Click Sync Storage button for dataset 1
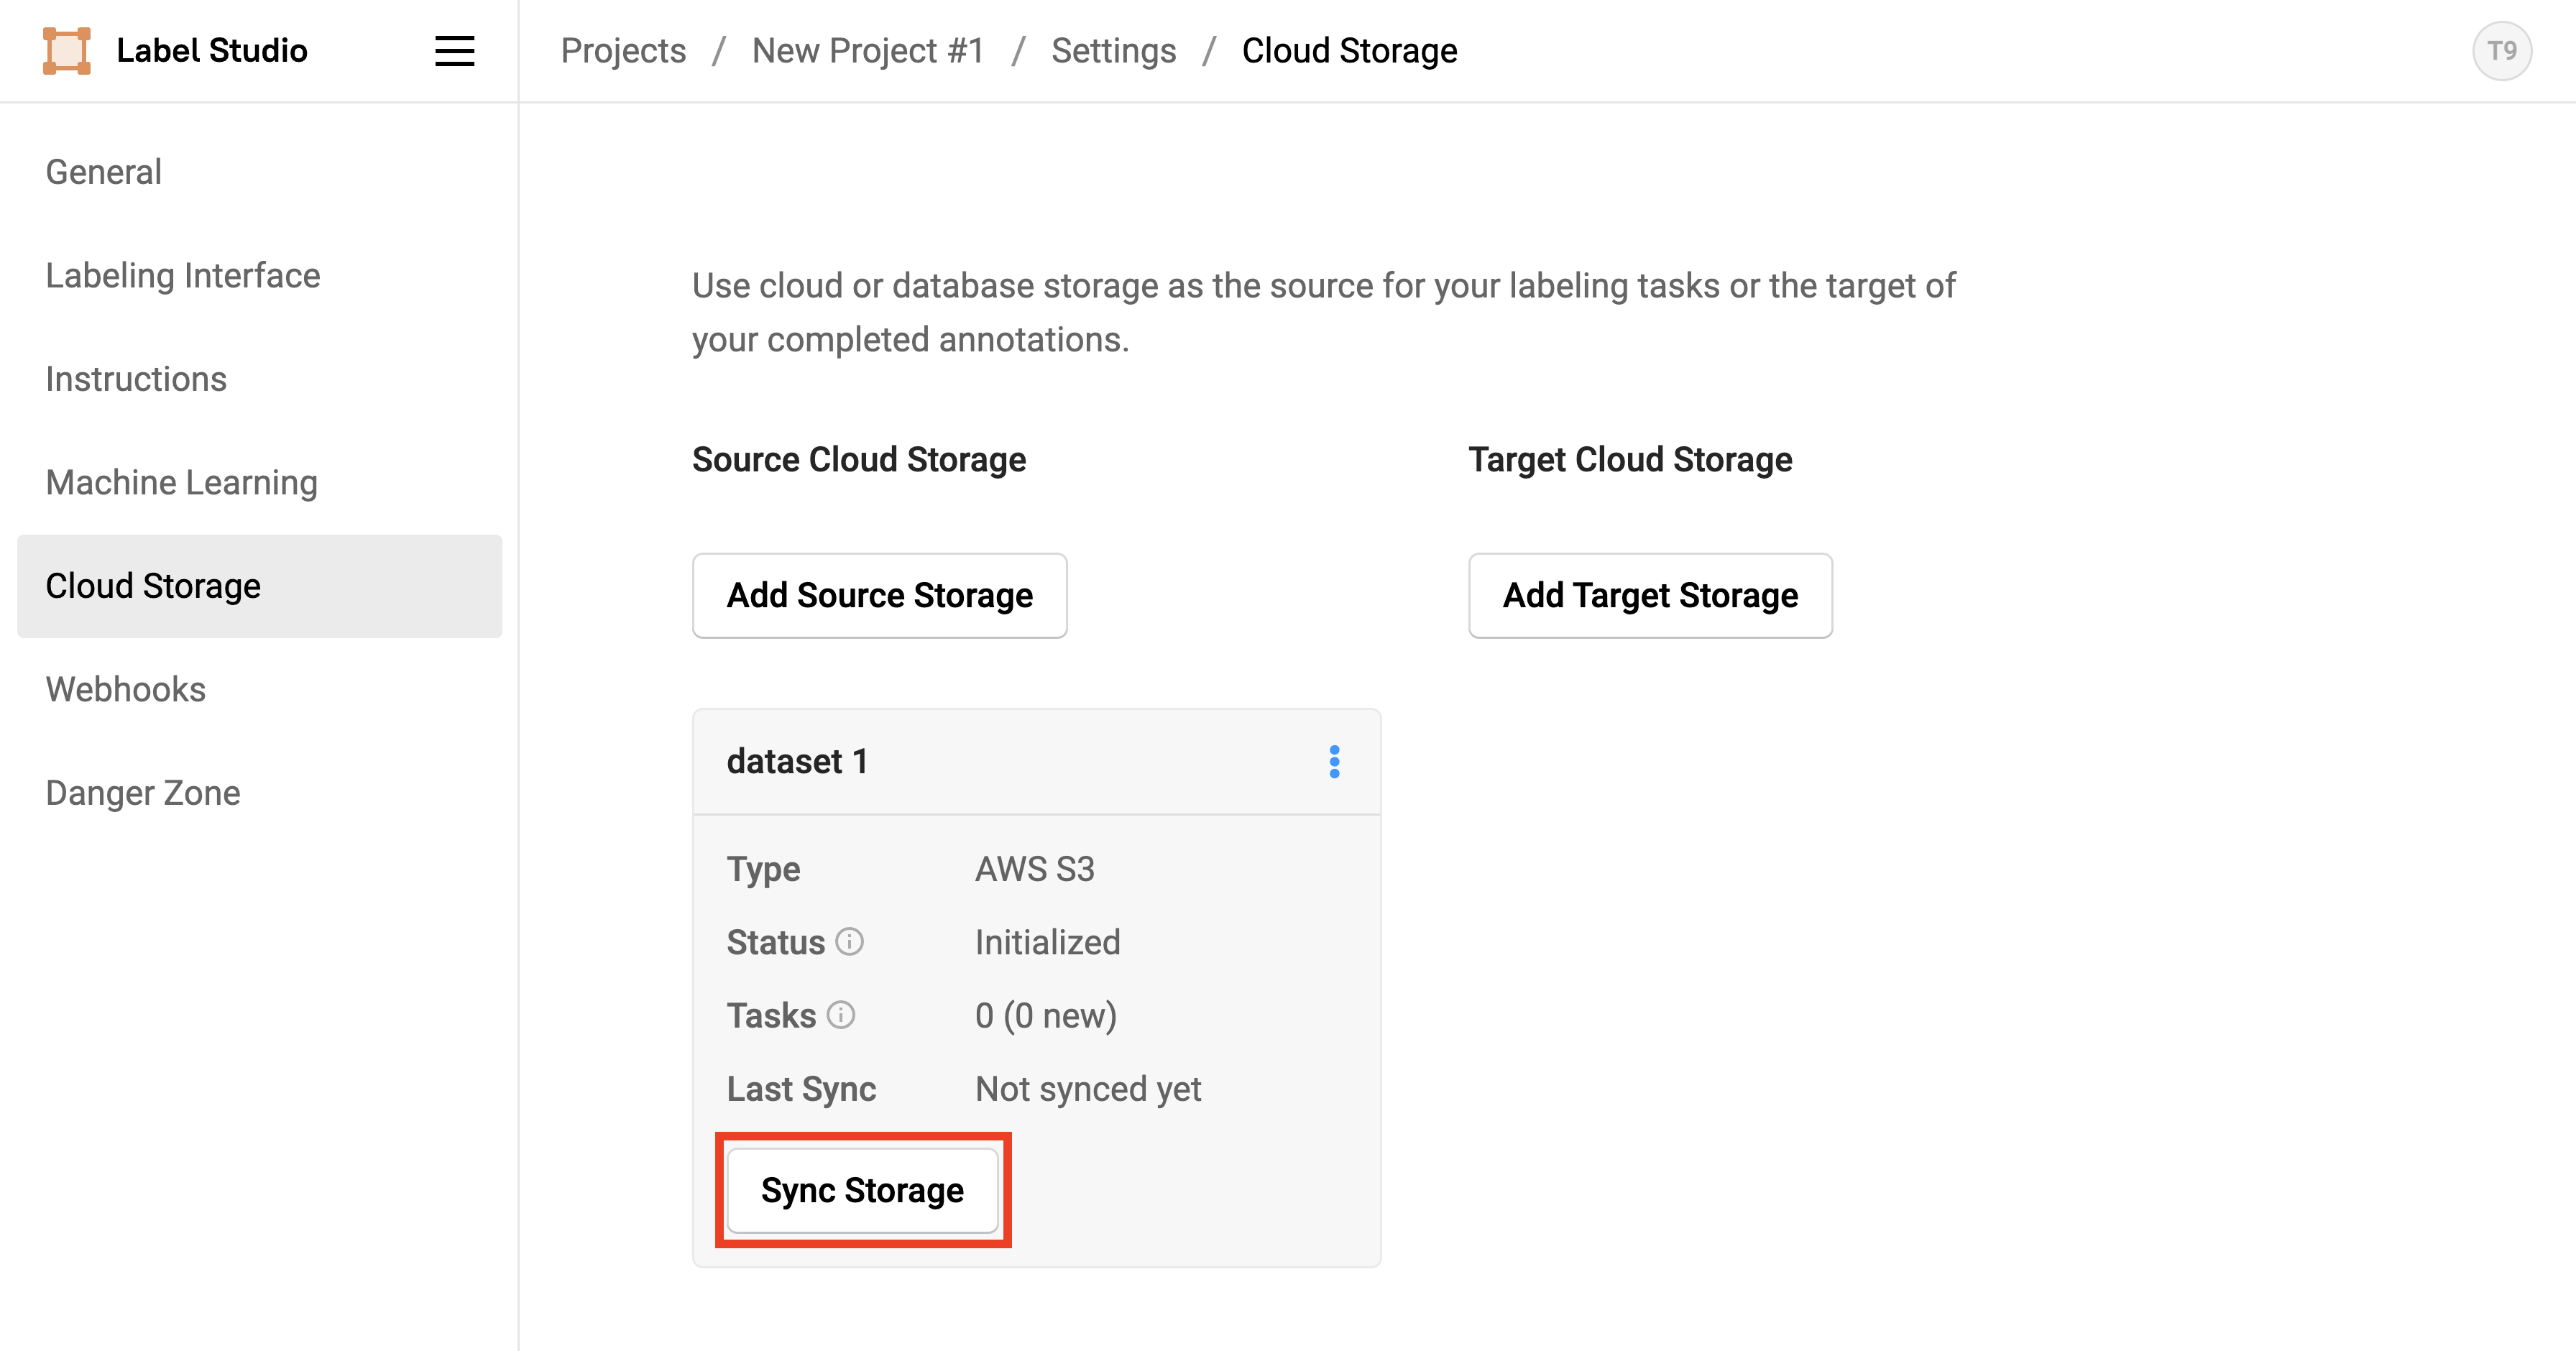 (x=862, y=1191)
